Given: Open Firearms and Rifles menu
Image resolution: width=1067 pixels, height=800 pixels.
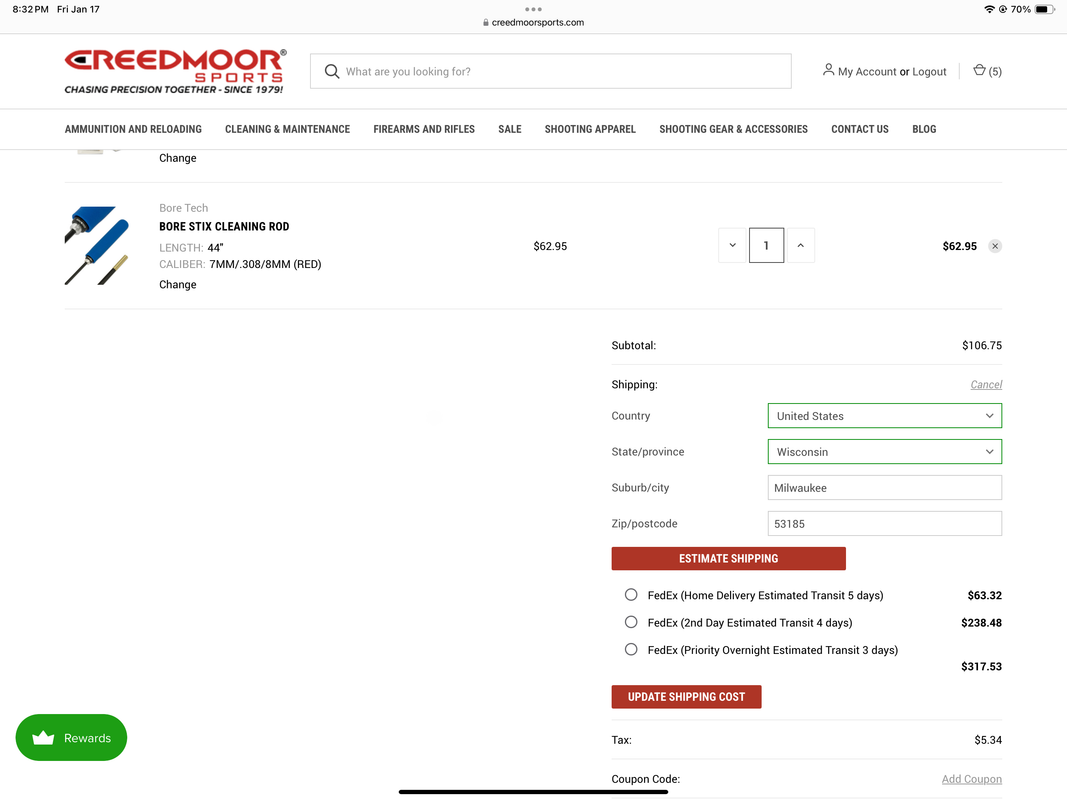Looking at the screenshot, I should tap(424, 129).
